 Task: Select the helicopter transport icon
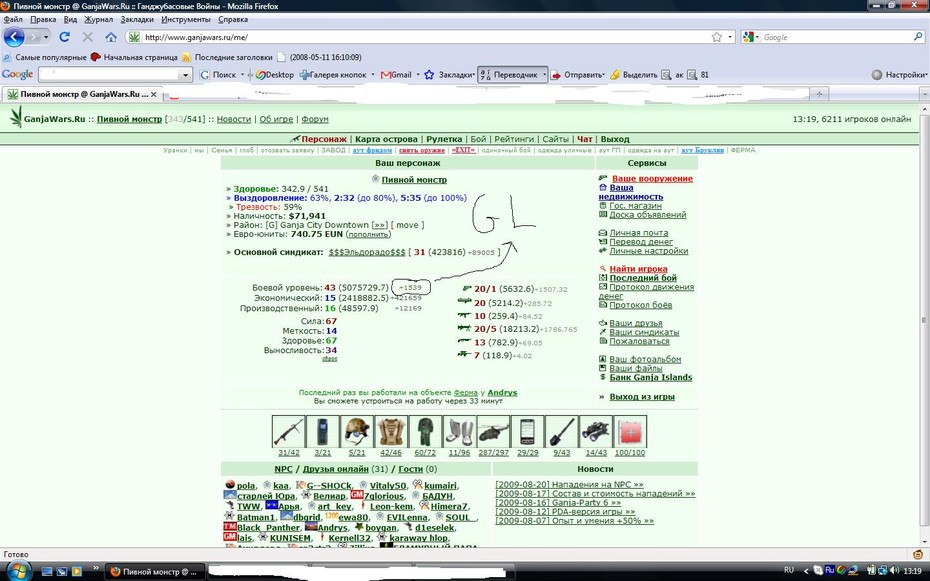[493, 432]
